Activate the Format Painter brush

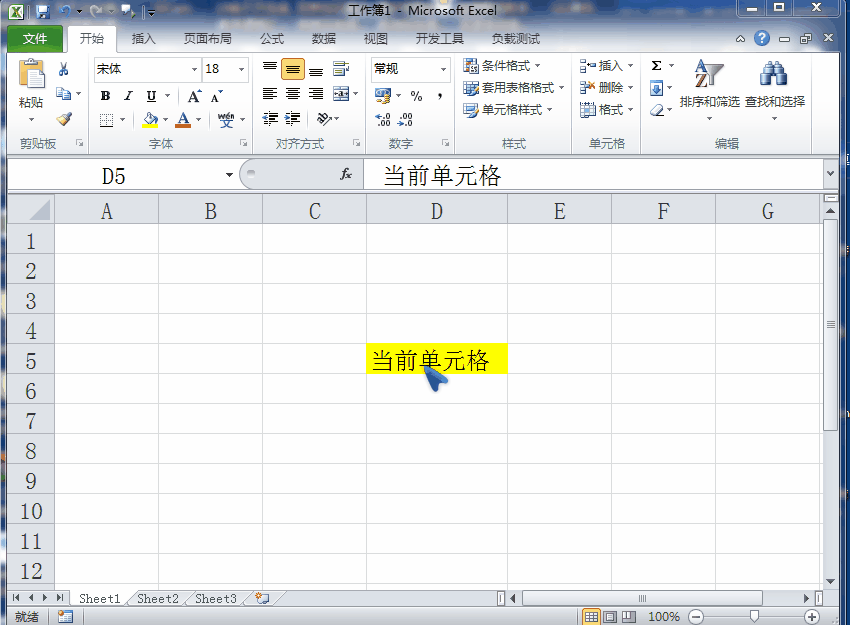pos(64,118)
